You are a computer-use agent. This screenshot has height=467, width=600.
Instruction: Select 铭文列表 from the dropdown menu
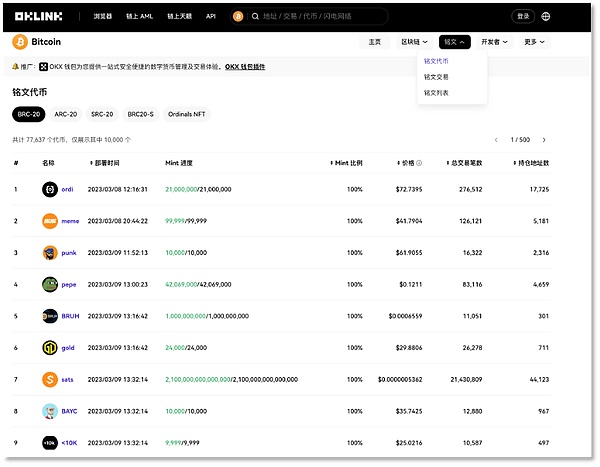point(436,93)
